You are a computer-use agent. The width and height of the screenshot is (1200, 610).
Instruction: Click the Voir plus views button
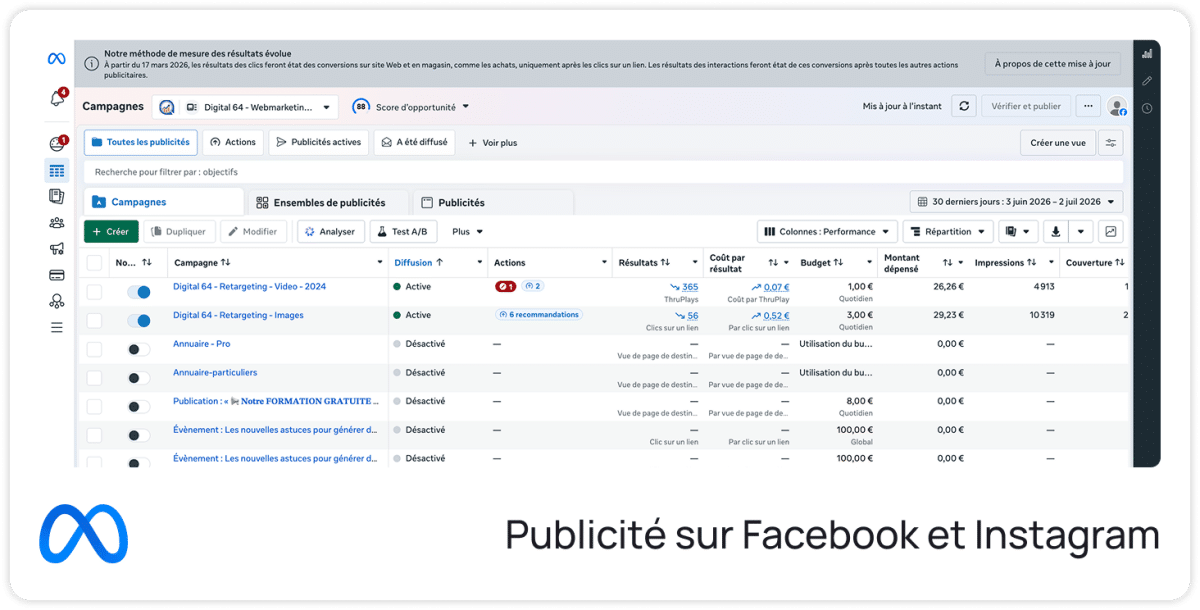pos(492,142)
